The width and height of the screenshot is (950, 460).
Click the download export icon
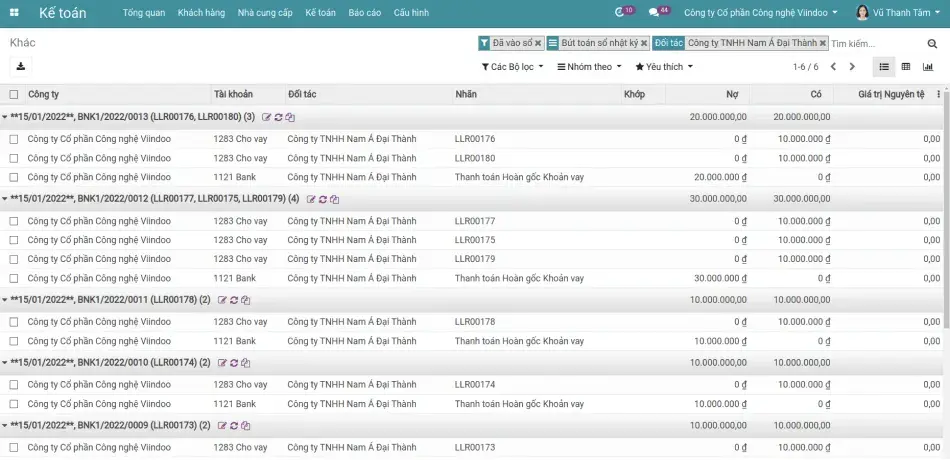(21, 66)
